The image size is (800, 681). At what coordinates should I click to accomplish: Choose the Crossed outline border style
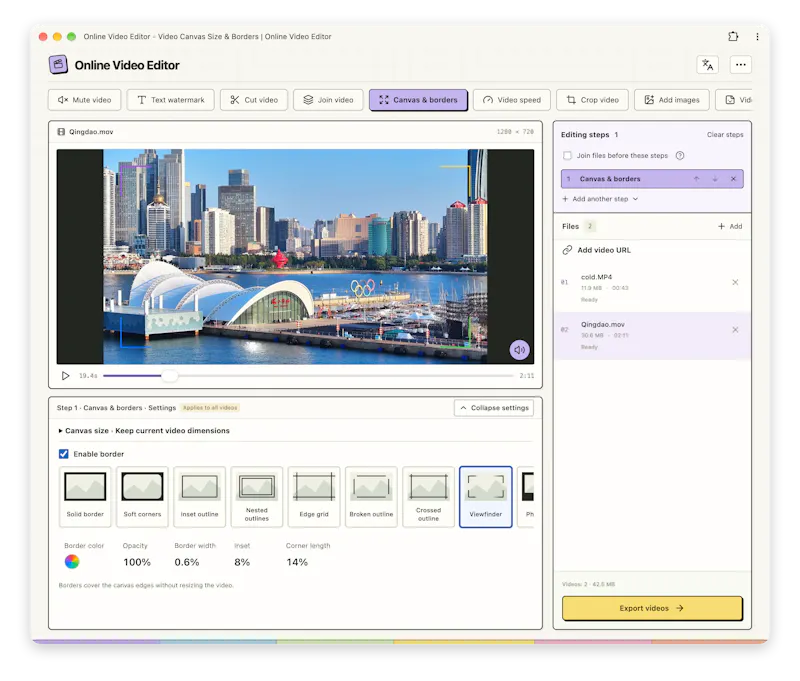click(x=428, y=497)
